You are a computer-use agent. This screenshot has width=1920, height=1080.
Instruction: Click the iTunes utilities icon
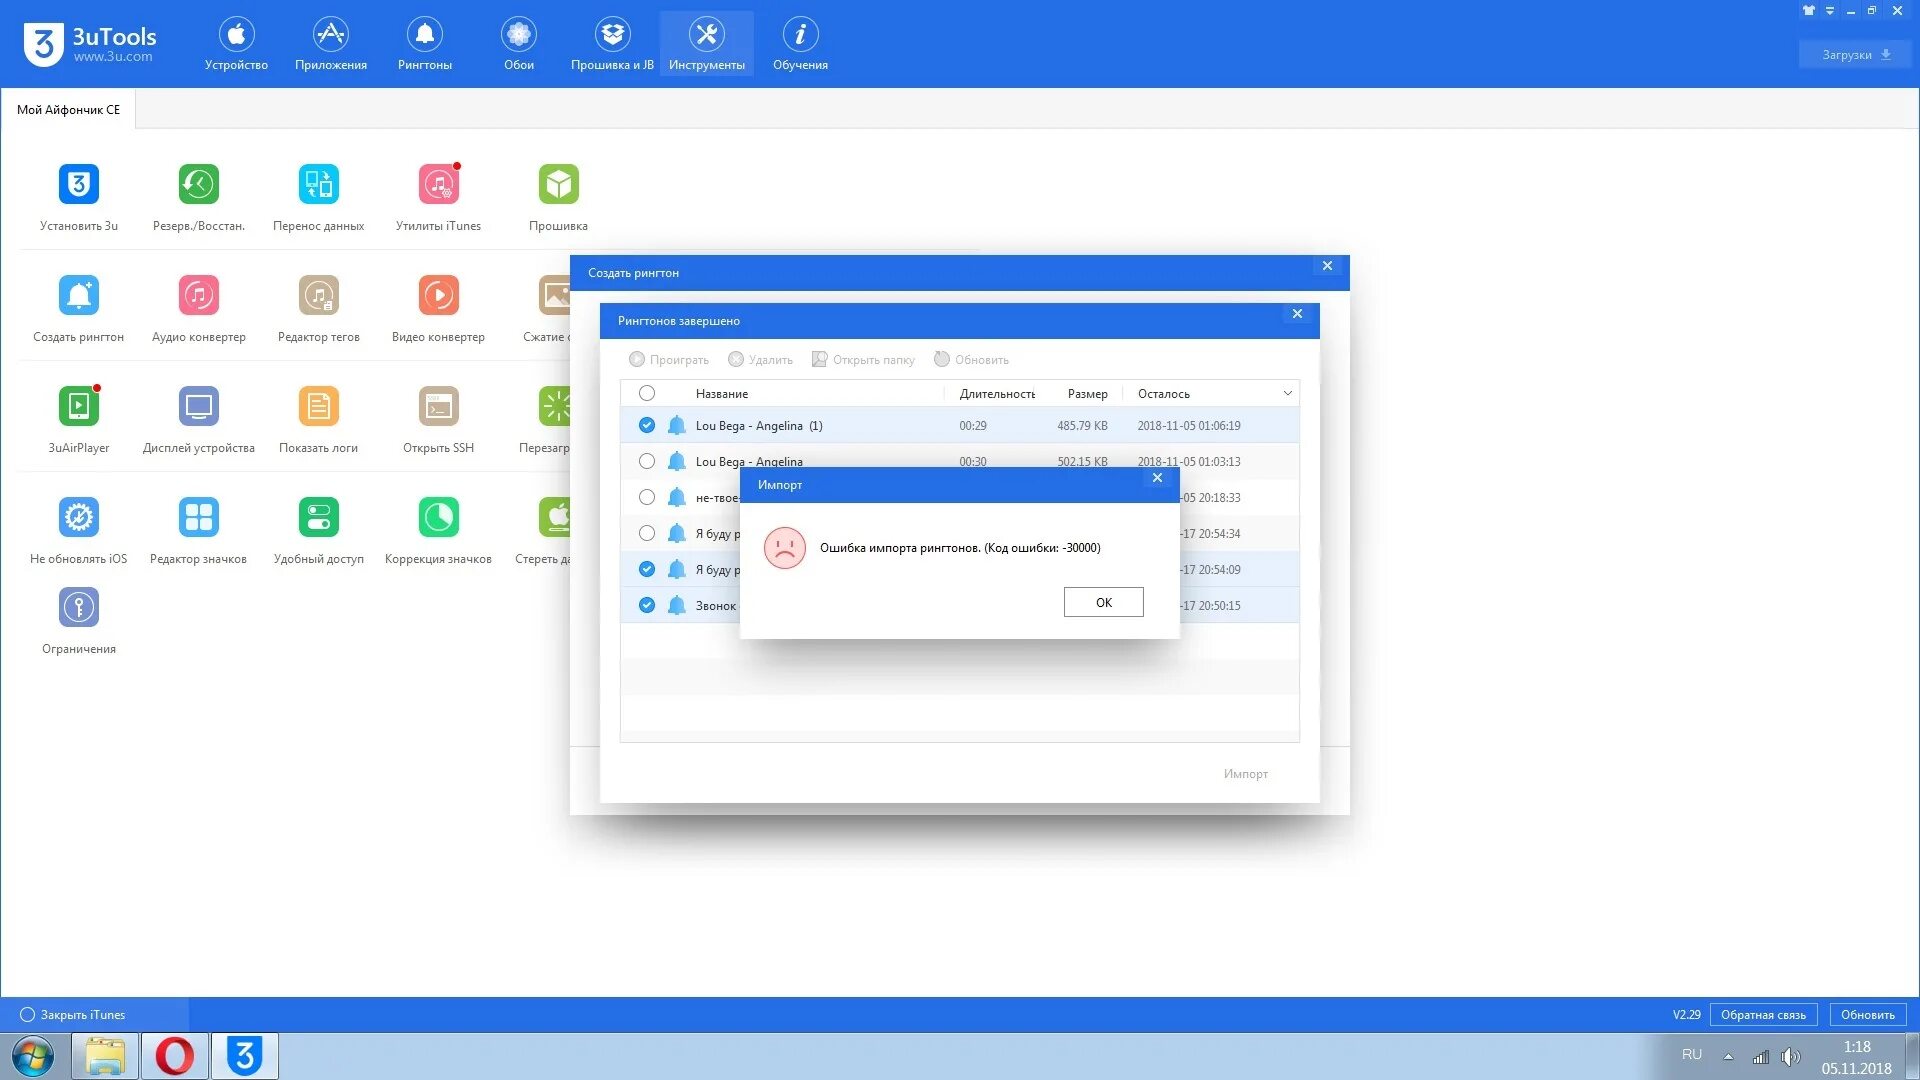coord(438,185)
